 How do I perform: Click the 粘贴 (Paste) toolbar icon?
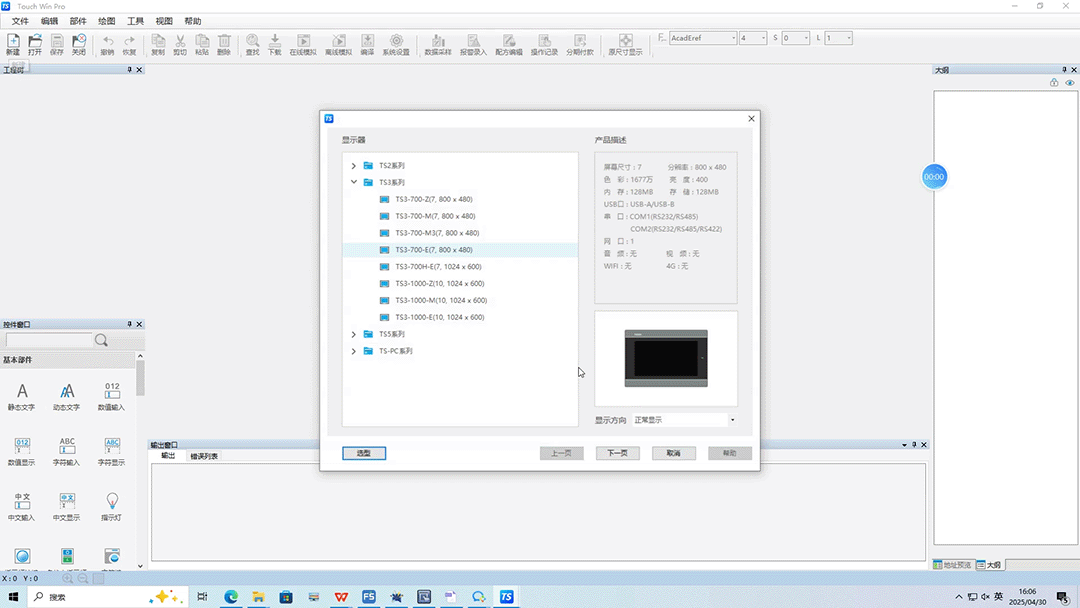tap(202, 45)
